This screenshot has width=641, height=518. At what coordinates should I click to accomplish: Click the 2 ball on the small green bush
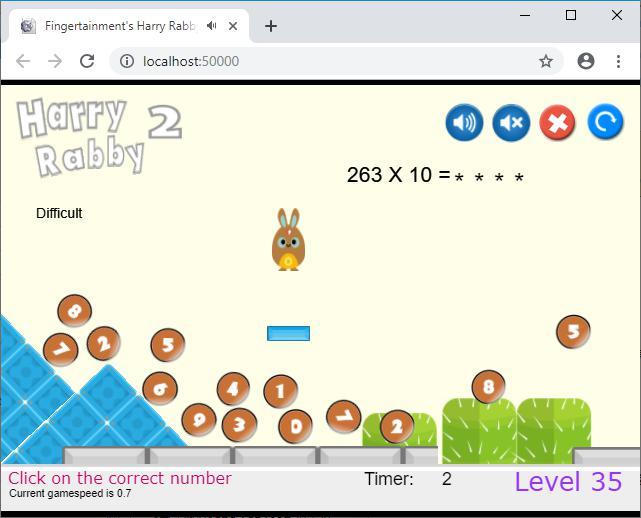pos(397,427)
